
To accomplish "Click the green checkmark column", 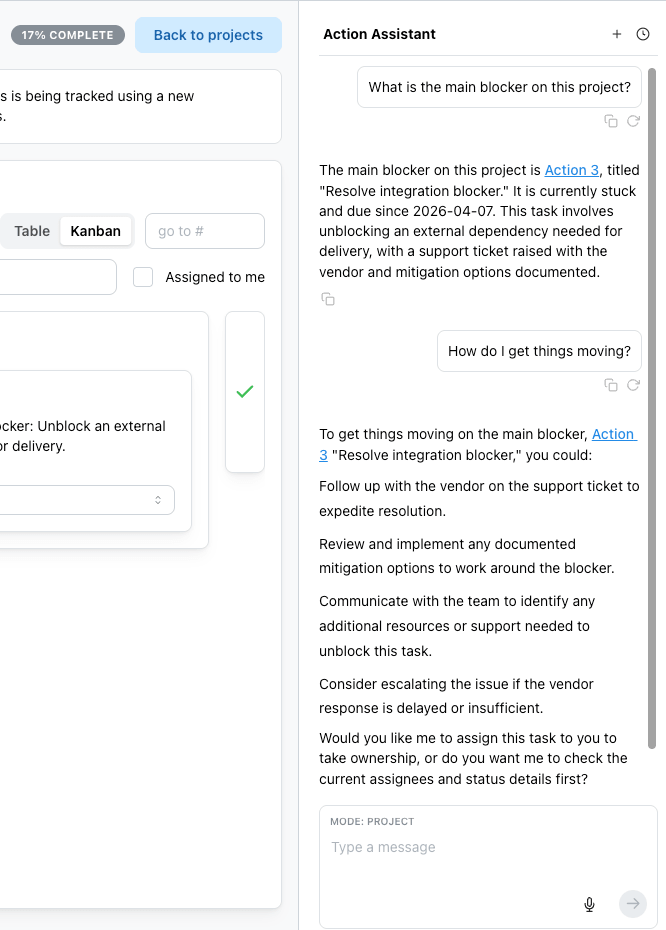I will coord(245,391).
